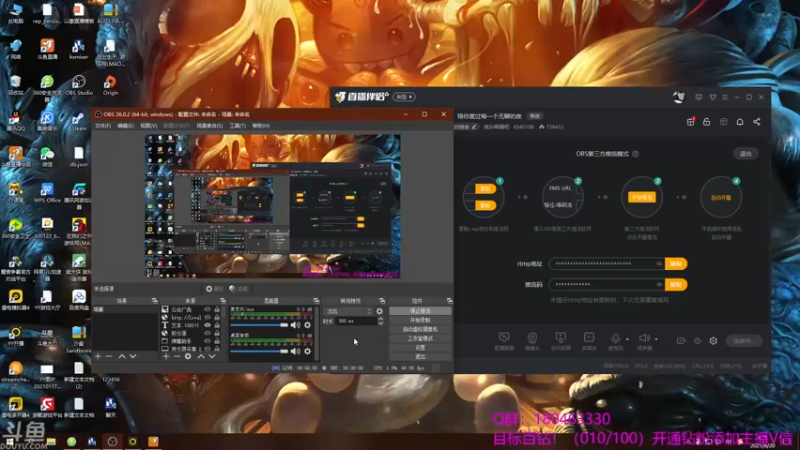Open the third menu in OBS menu bar
Viewport: 800px width, 450px height.
coord(148,126)
